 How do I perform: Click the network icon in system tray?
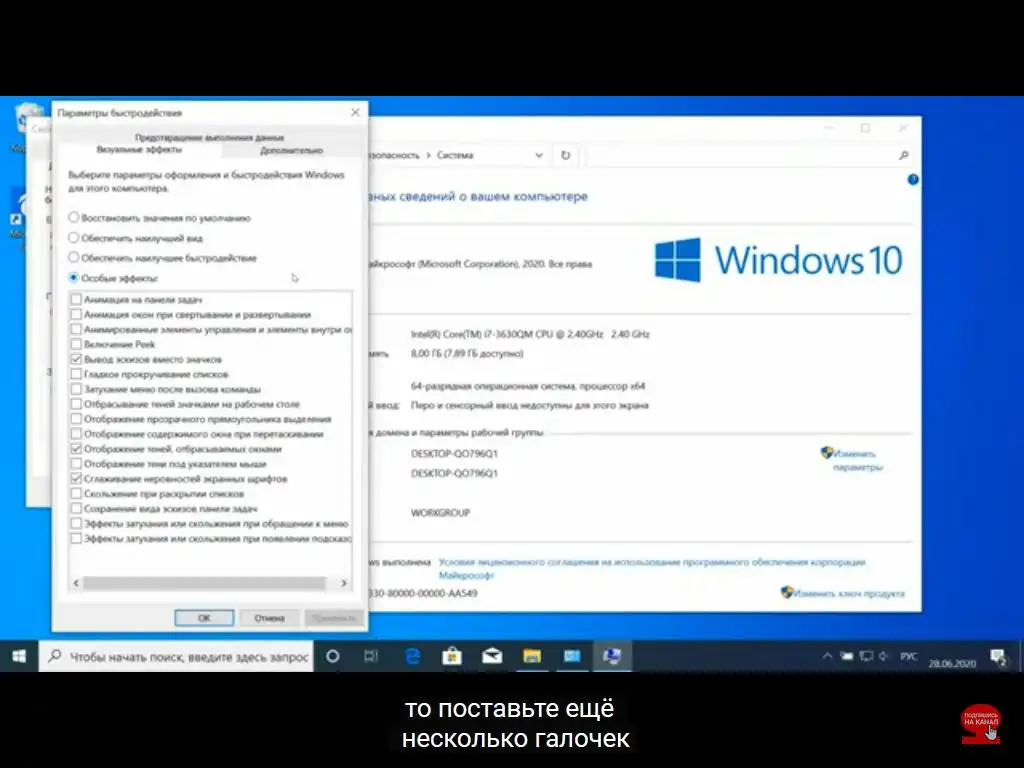(x=866, y=656)
